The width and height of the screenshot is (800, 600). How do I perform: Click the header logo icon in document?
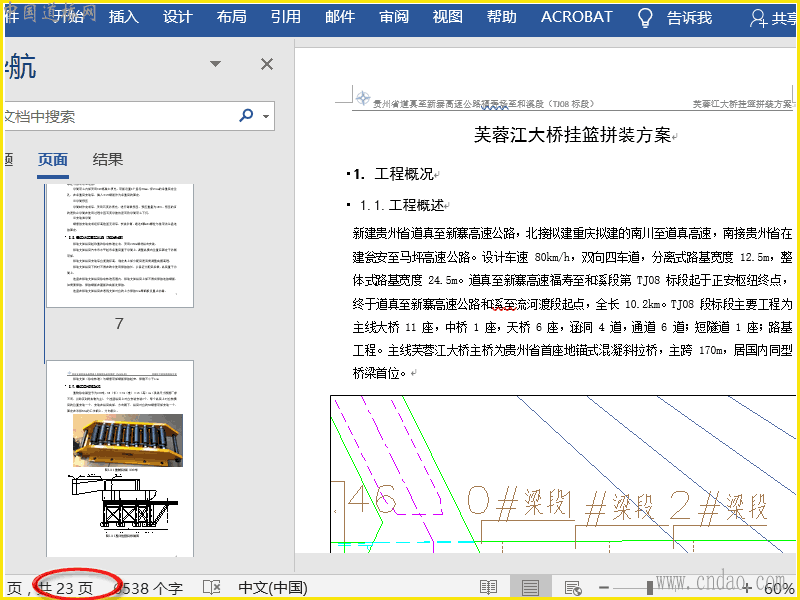(363, 98)
